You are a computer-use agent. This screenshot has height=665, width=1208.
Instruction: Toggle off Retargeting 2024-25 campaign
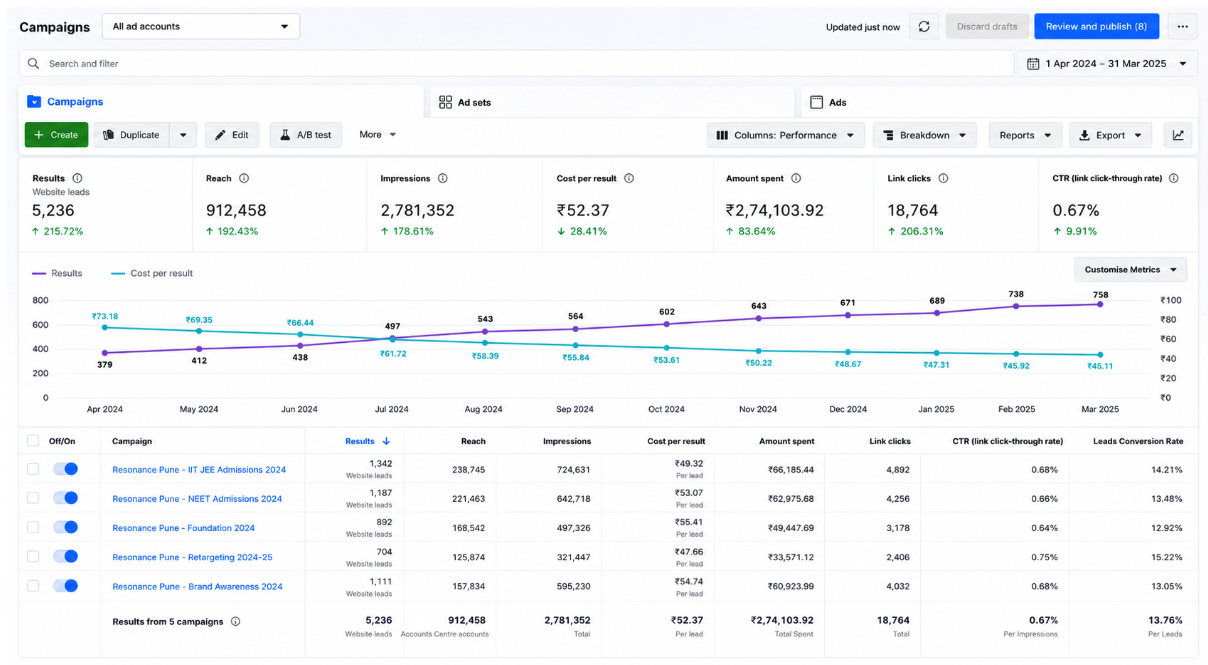[65, 556]
